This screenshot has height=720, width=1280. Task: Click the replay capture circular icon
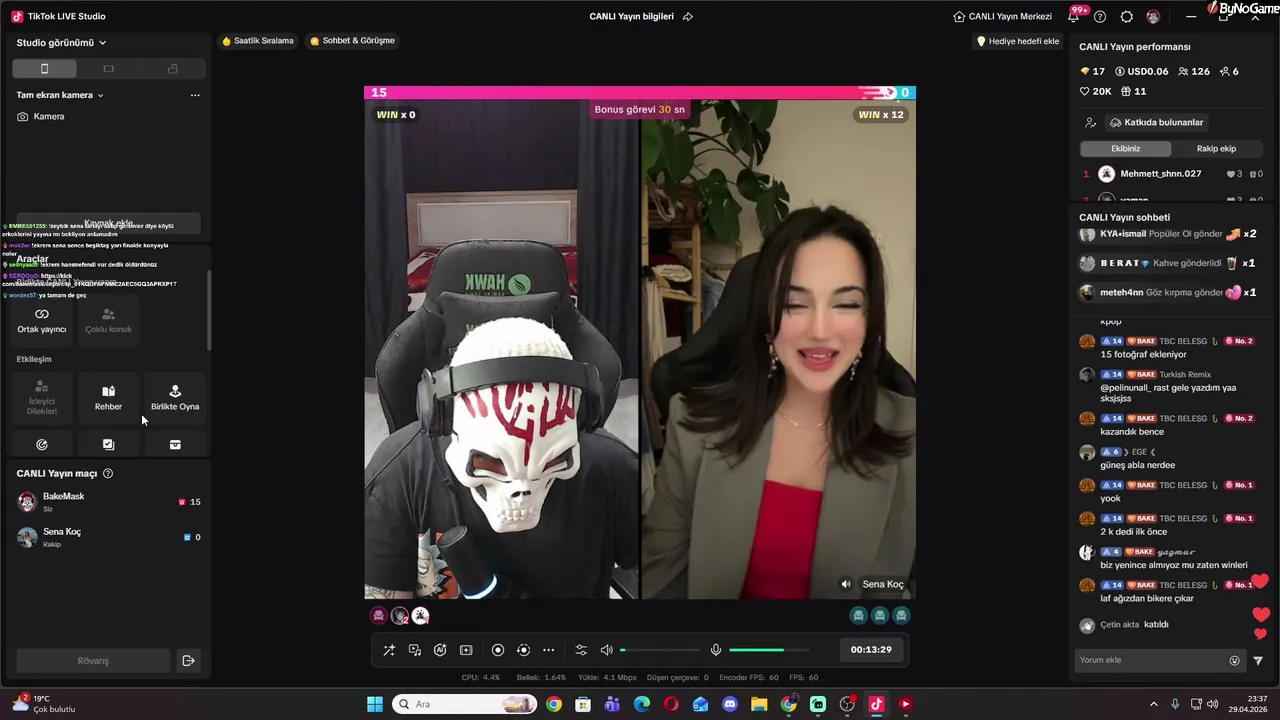tap(523, 650)
